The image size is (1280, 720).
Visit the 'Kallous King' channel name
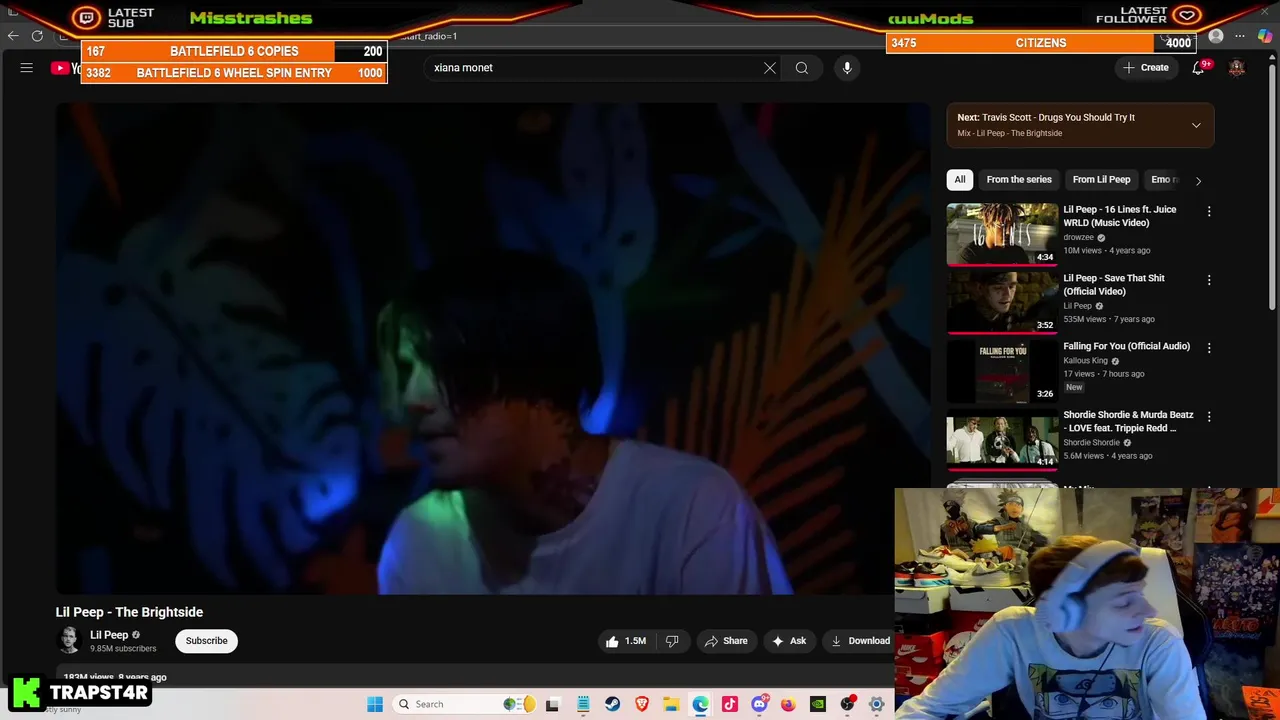(x=1085, y=360)
